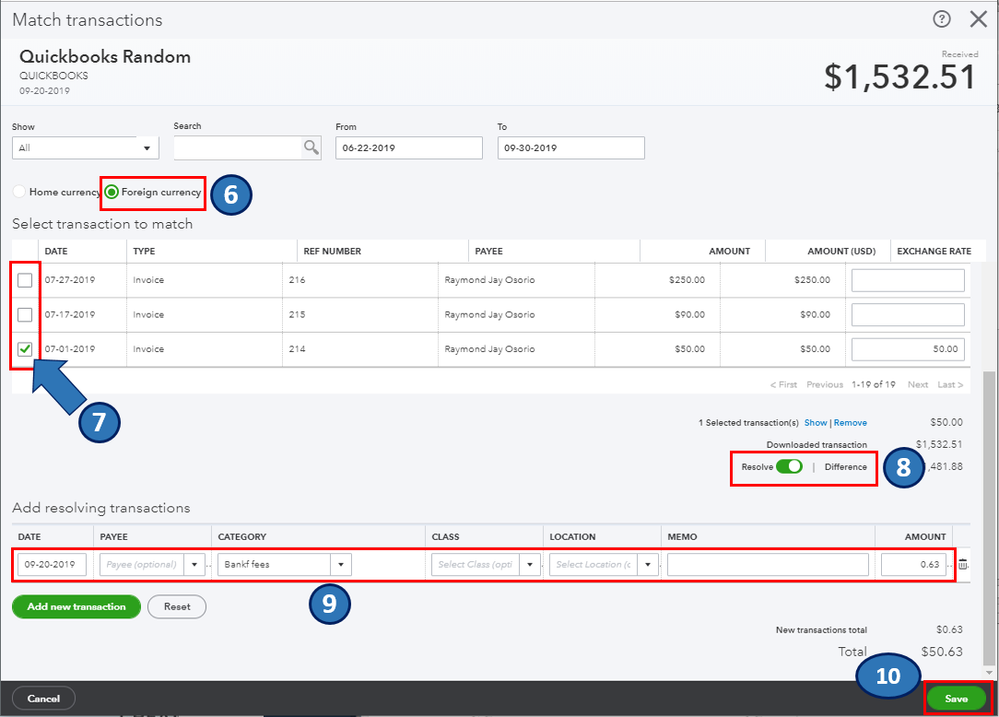Click the green Save button
The image size is (999, 717).
coord(956,699)
